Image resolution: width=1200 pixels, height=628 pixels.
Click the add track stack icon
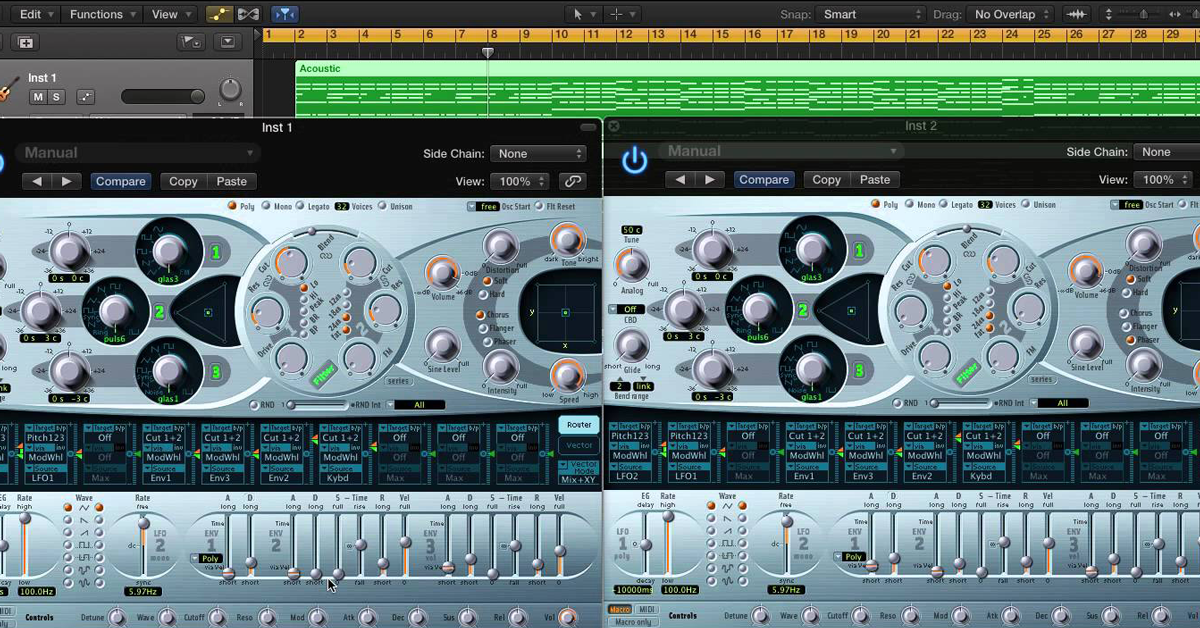(26, 42)
